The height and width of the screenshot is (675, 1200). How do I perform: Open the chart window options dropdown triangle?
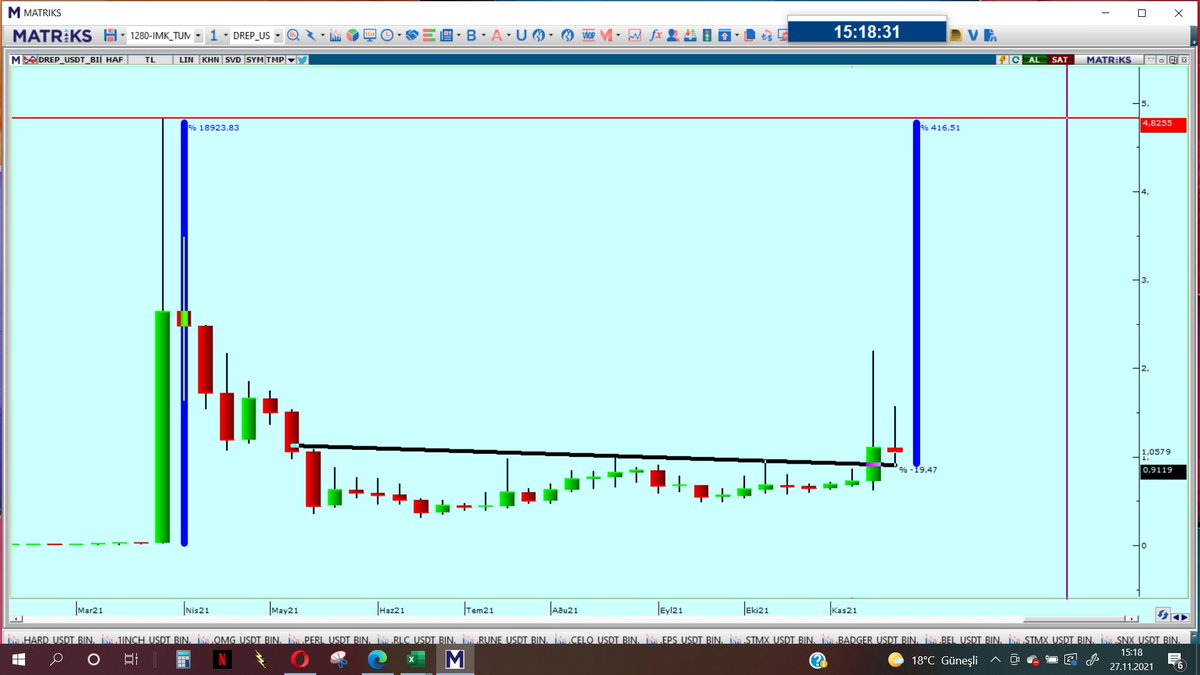[x=1150, y=60]
